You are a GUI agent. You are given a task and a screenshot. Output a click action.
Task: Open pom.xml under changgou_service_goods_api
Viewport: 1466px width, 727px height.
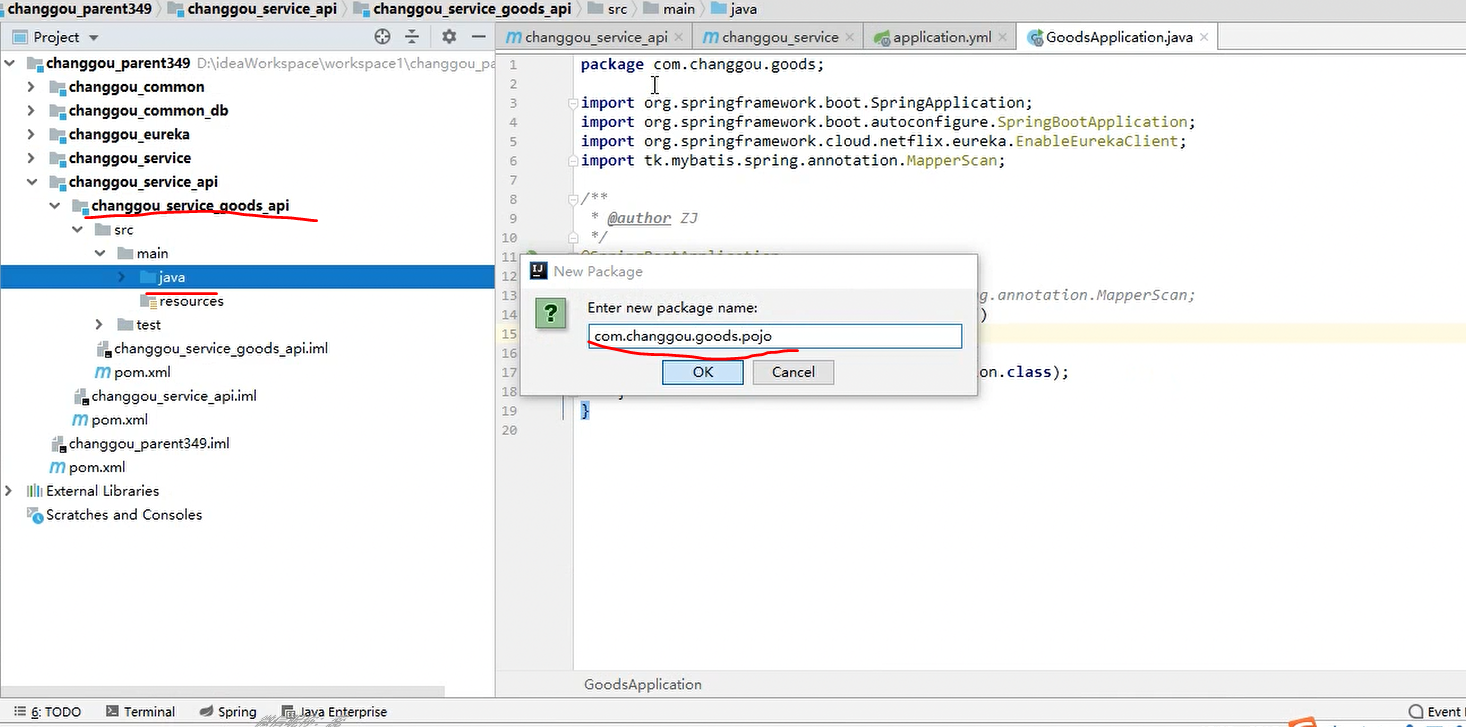point(143,372)
